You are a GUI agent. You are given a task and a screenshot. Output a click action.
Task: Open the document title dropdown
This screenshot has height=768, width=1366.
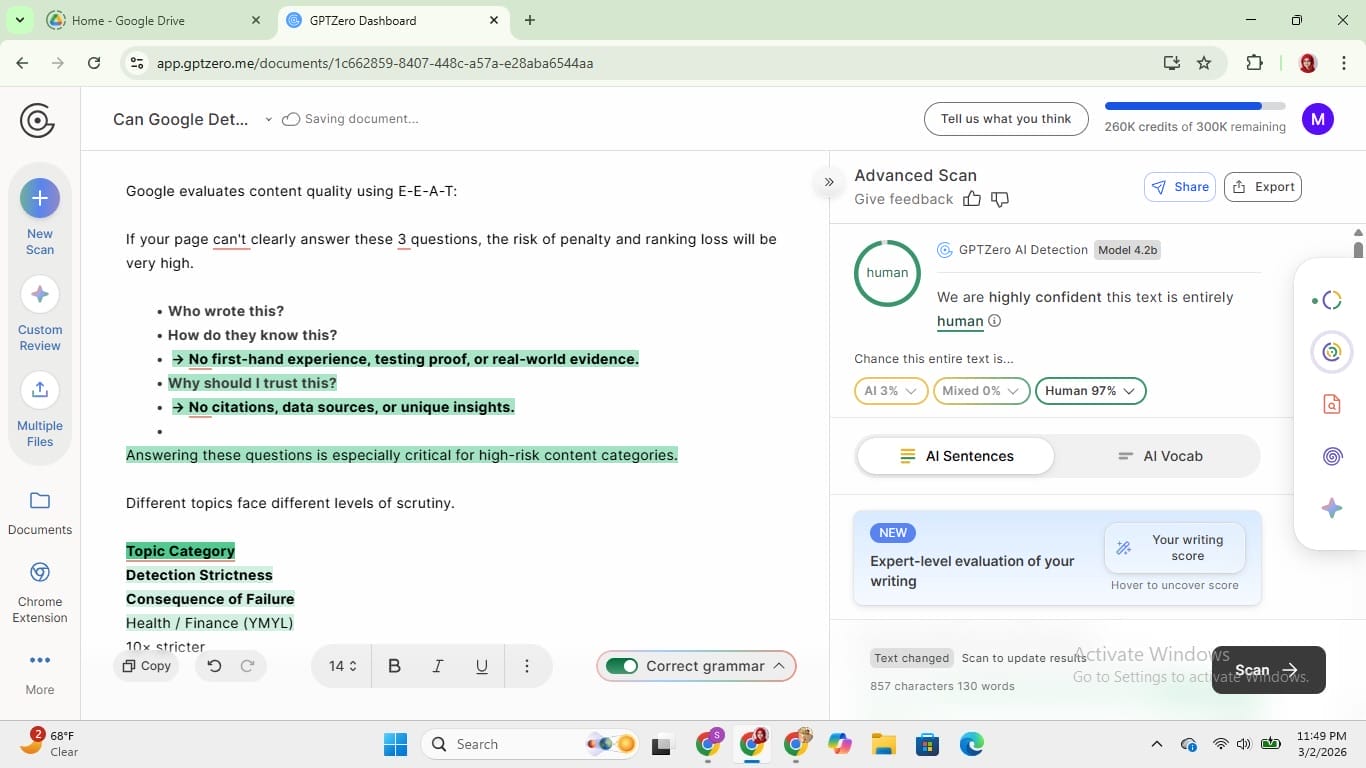268,118
